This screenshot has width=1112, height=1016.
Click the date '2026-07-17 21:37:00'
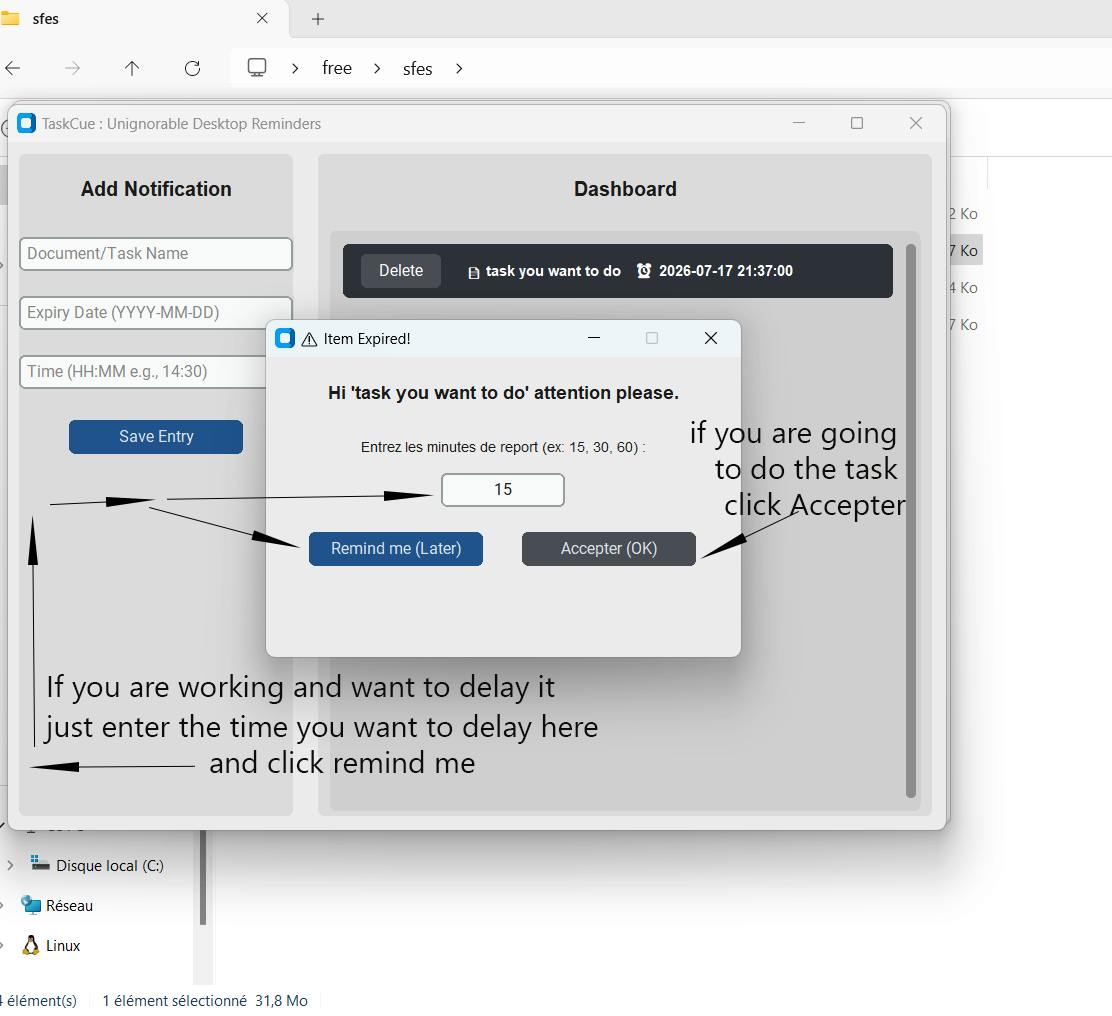725,271
